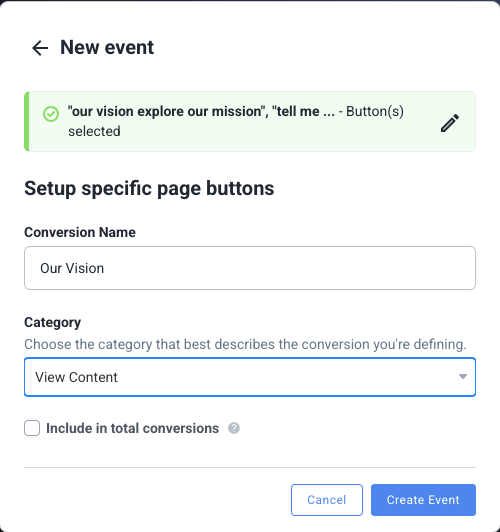Focus the Conversion Name input field
The image size is (500, 532).
coord(250,268)
